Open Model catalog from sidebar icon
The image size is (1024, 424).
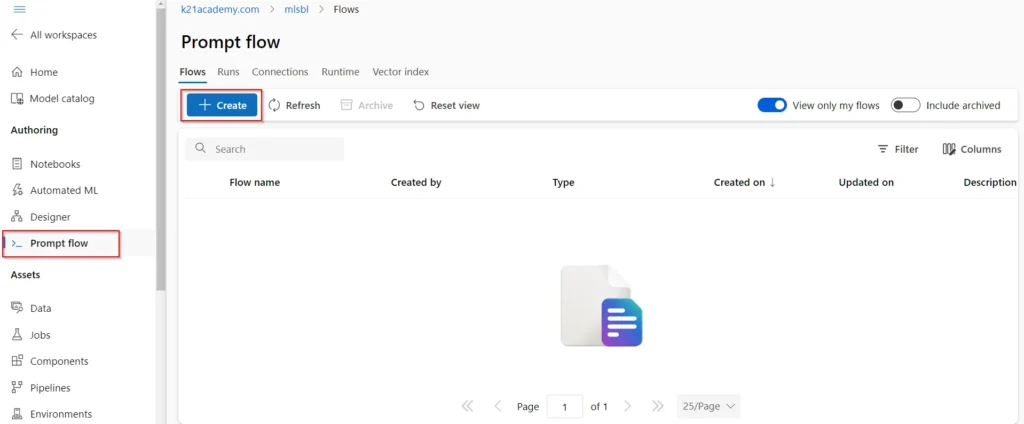point(17,99)
